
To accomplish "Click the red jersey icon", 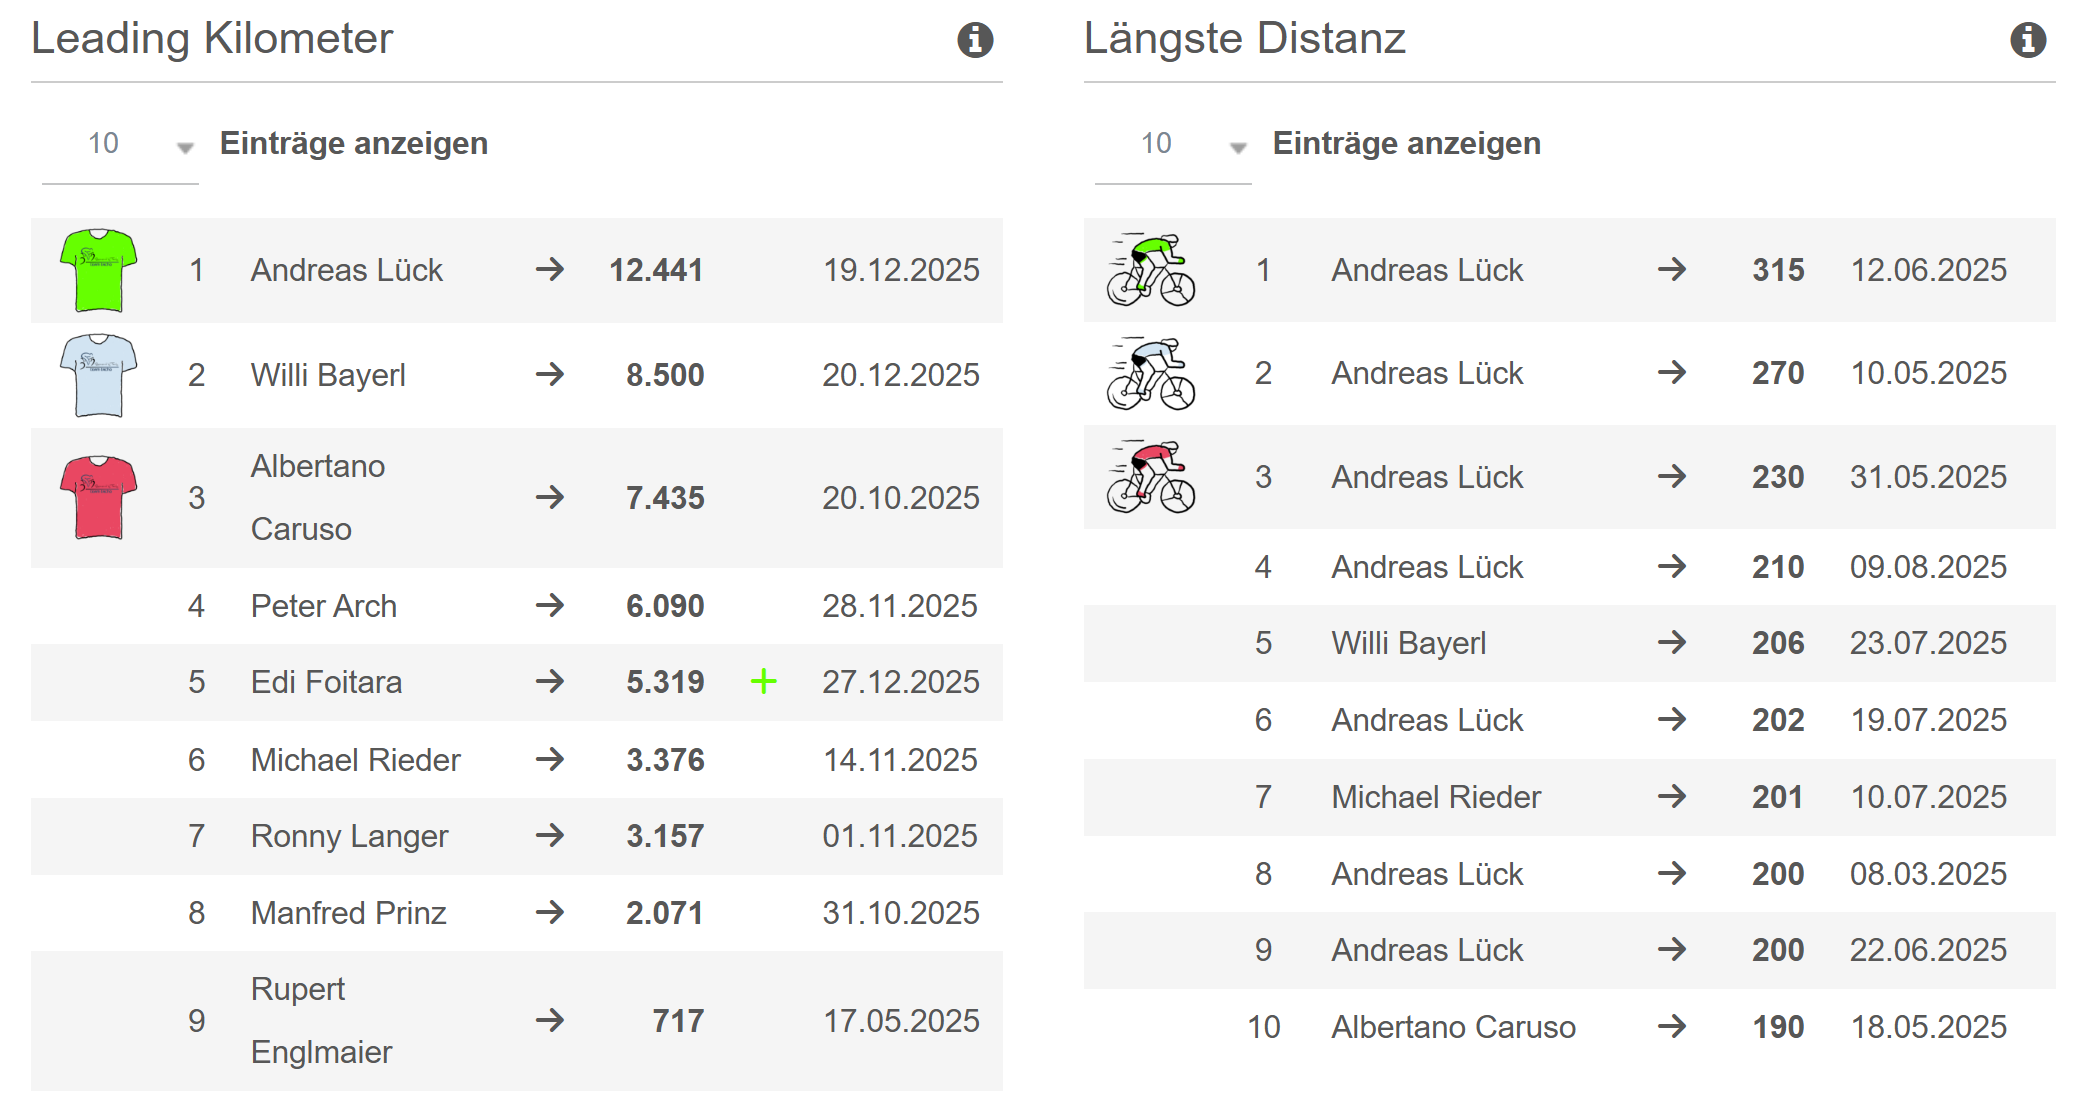I will point(98,497).
